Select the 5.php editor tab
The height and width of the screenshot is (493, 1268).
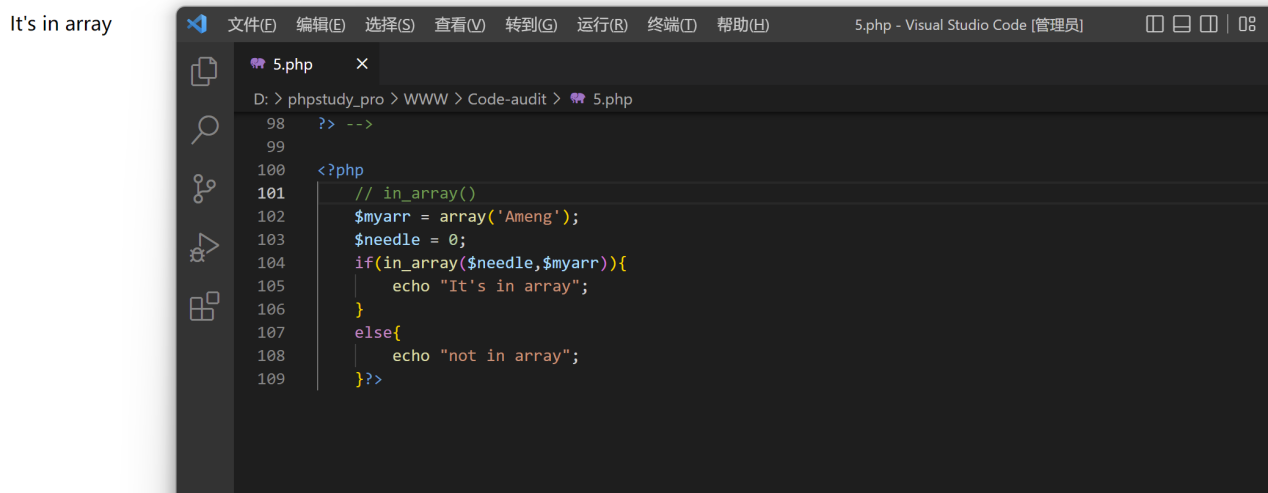click(307, 64)
